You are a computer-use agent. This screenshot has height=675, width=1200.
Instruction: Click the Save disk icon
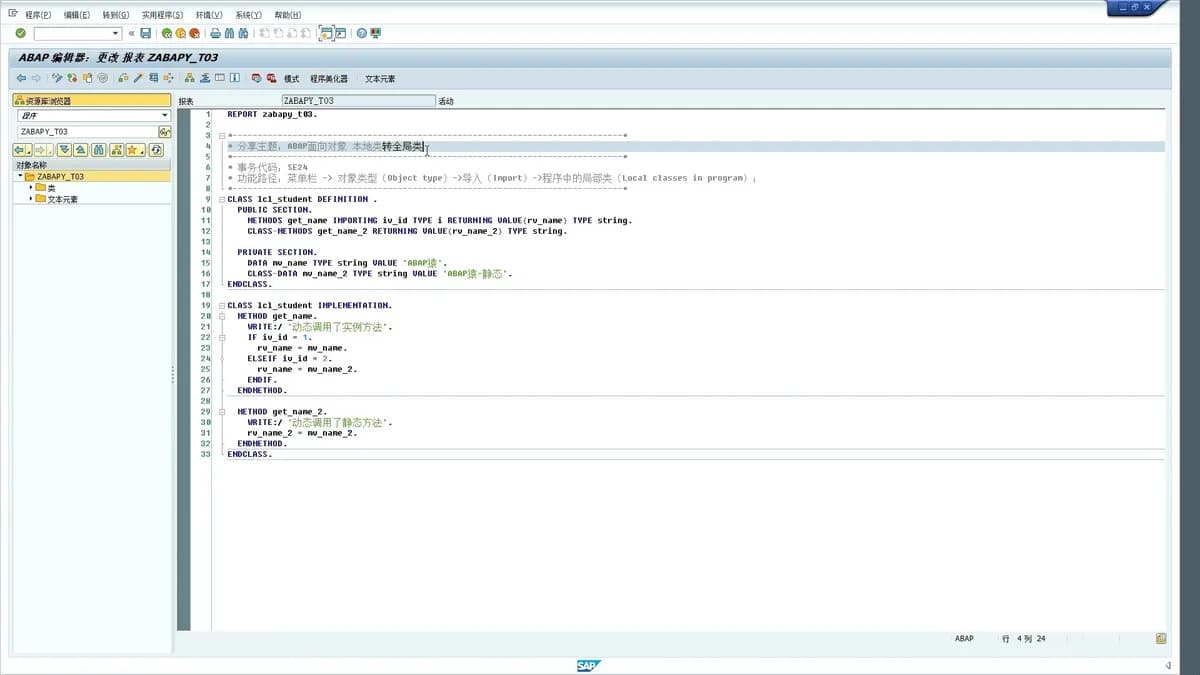pyautogui.click(x=146, y=33)
